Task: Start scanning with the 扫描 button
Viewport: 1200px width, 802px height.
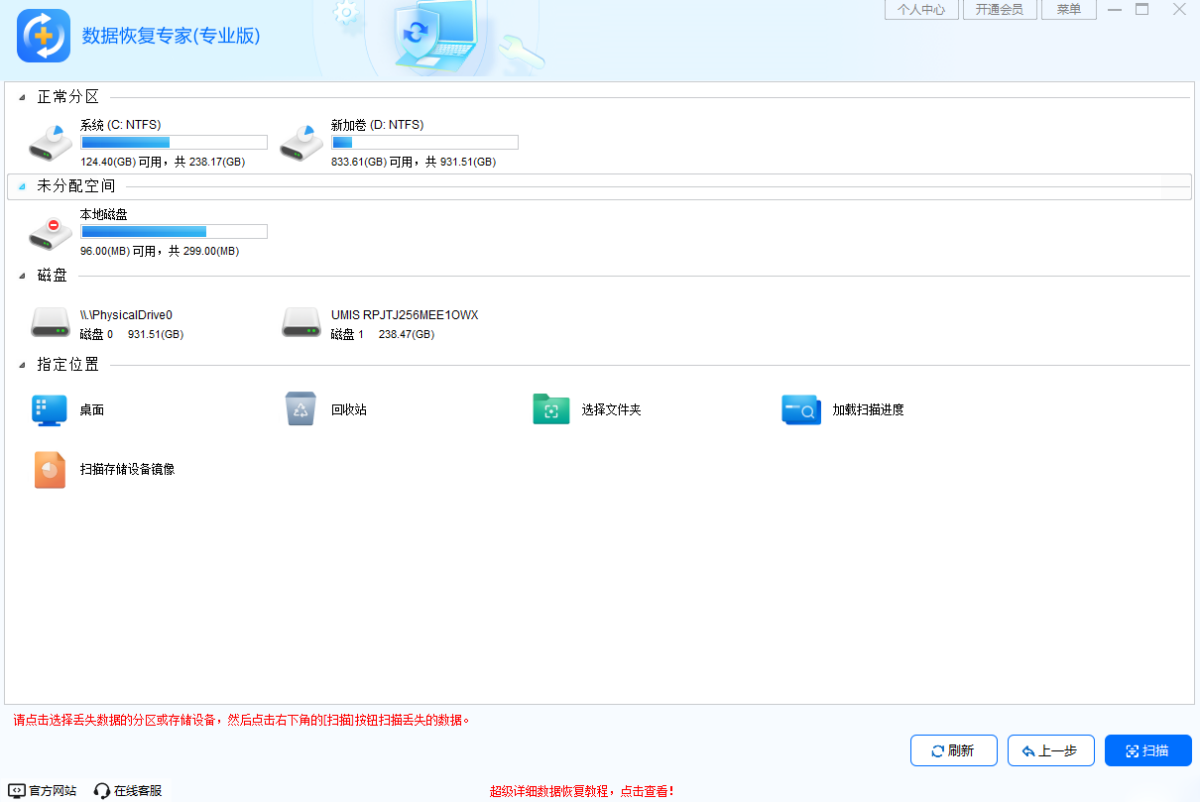Action: coord(1147,750)
